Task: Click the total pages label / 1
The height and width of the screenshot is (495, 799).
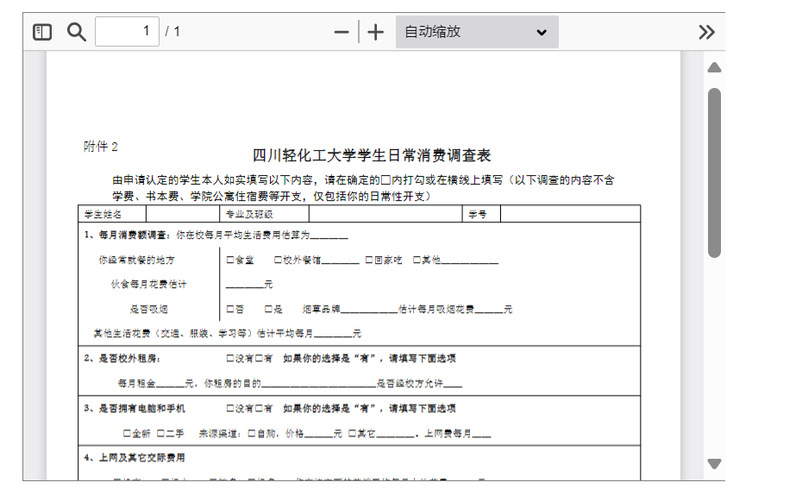Action: point(173,32)
